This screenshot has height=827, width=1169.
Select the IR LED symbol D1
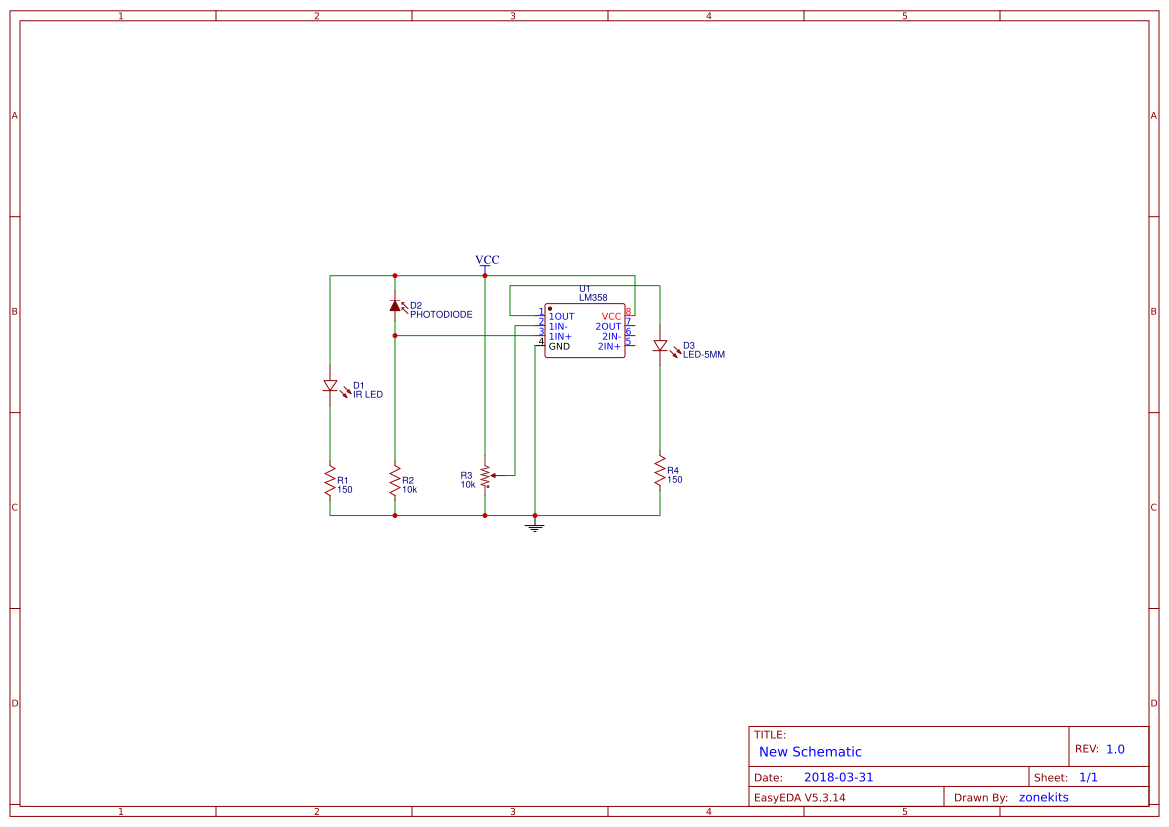coord(330,386)
